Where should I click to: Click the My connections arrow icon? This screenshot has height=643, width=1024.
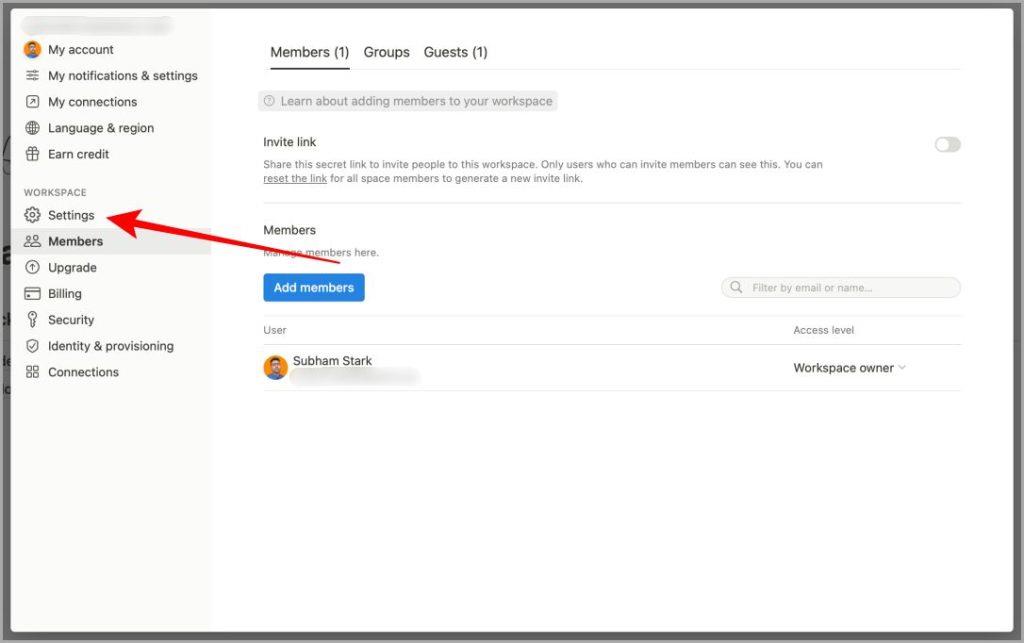(x=32, y=102)
